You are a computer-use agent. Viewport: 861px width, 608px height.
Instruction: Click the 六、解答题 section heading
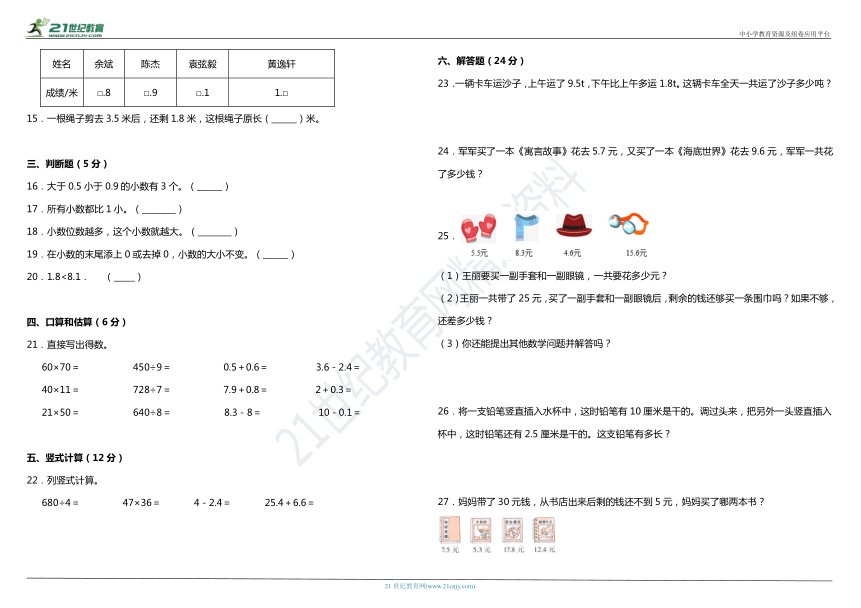481,61
